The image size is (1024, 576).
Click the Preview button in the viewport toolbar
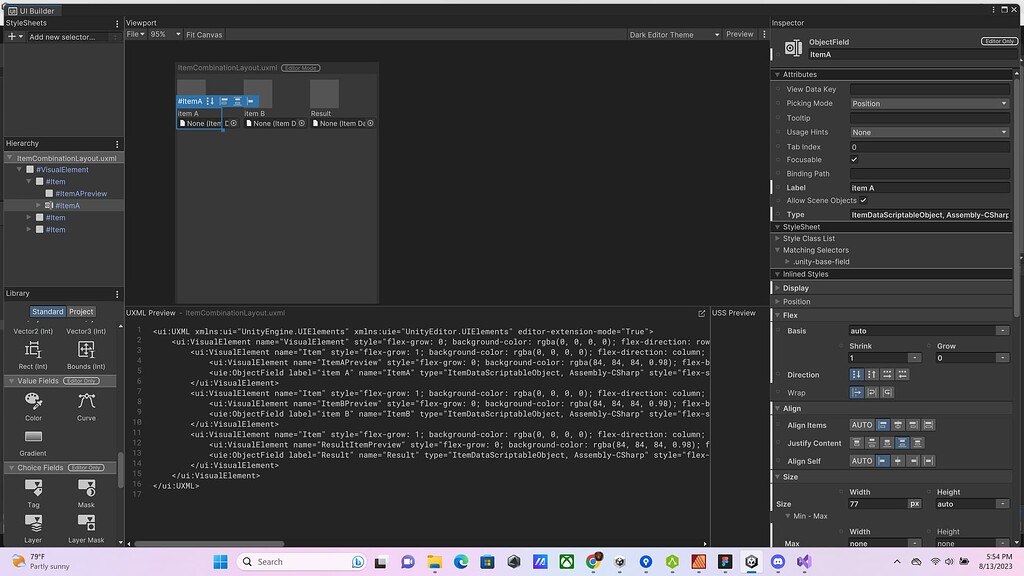pos(740,33)
